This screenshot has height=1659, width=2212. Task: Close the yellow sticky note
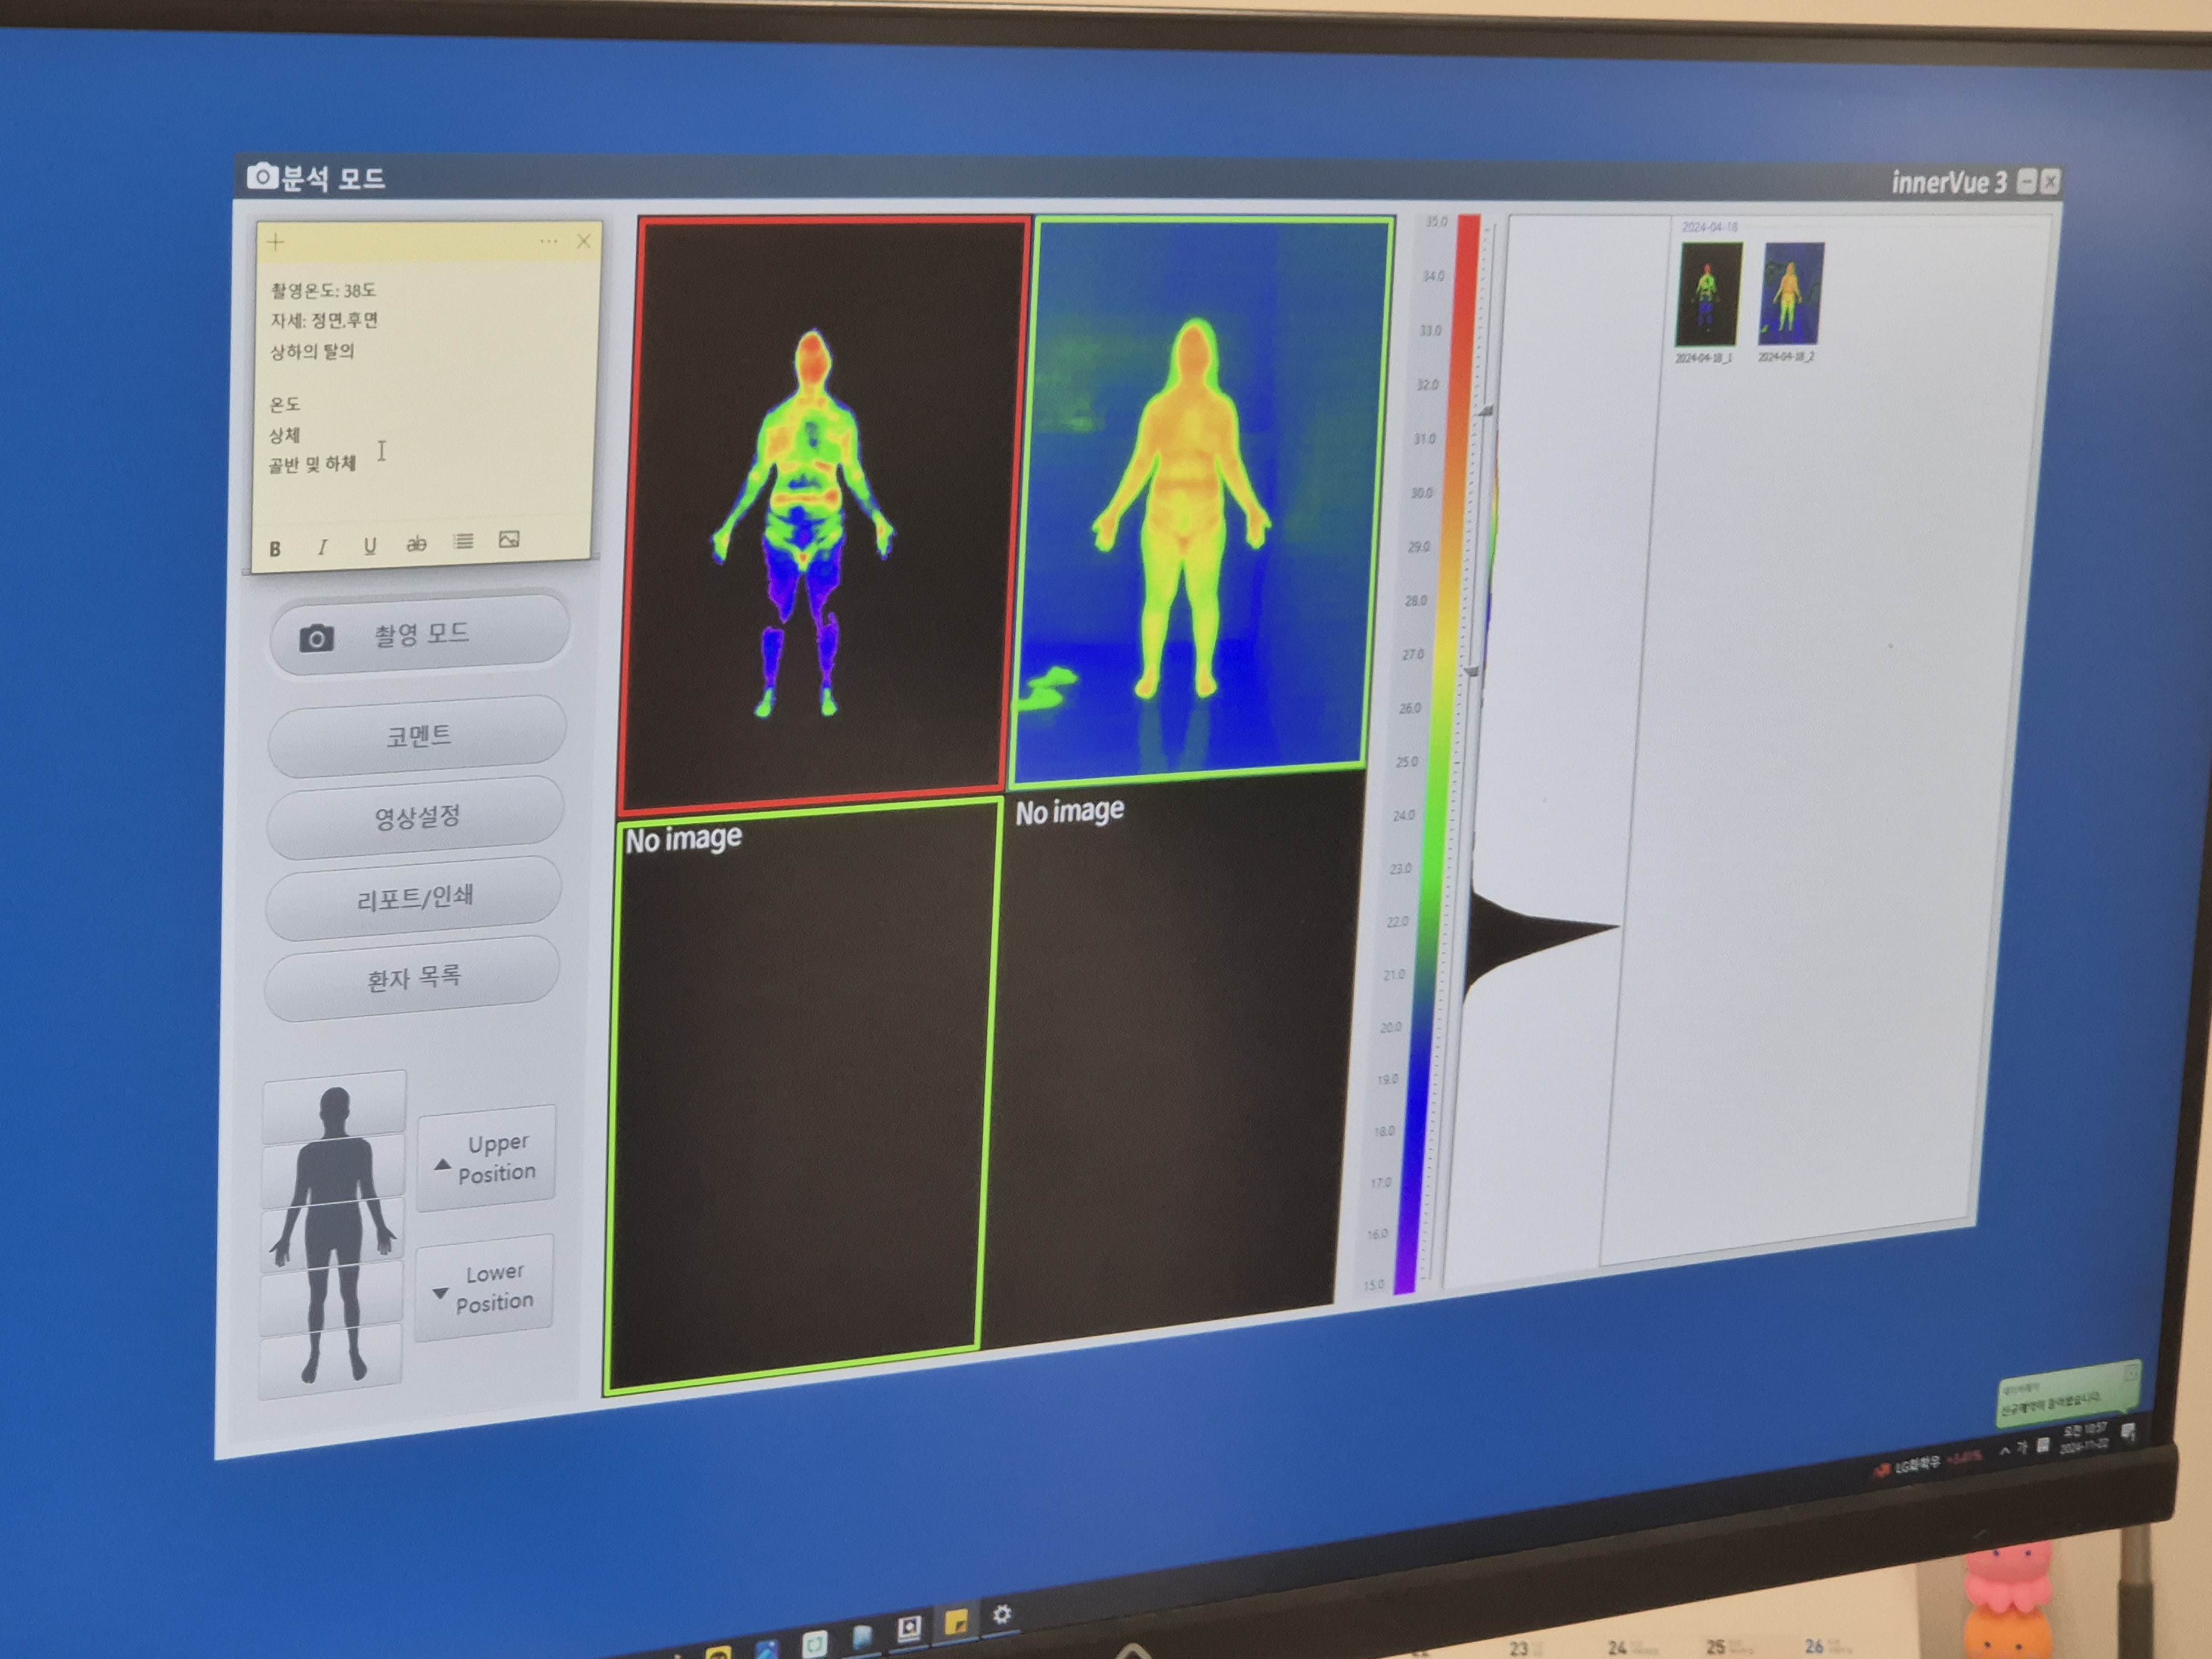(x=584, y=241)
